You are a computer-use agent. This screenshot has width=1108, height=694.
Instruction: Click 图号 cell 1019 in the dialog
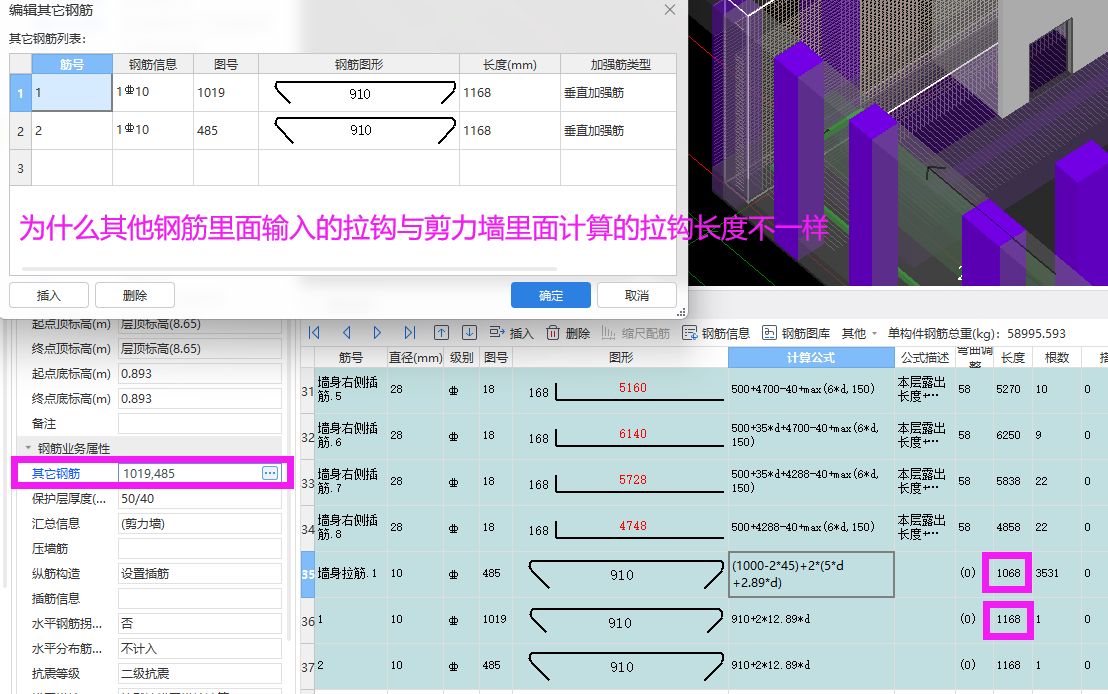tap(226, 93)
